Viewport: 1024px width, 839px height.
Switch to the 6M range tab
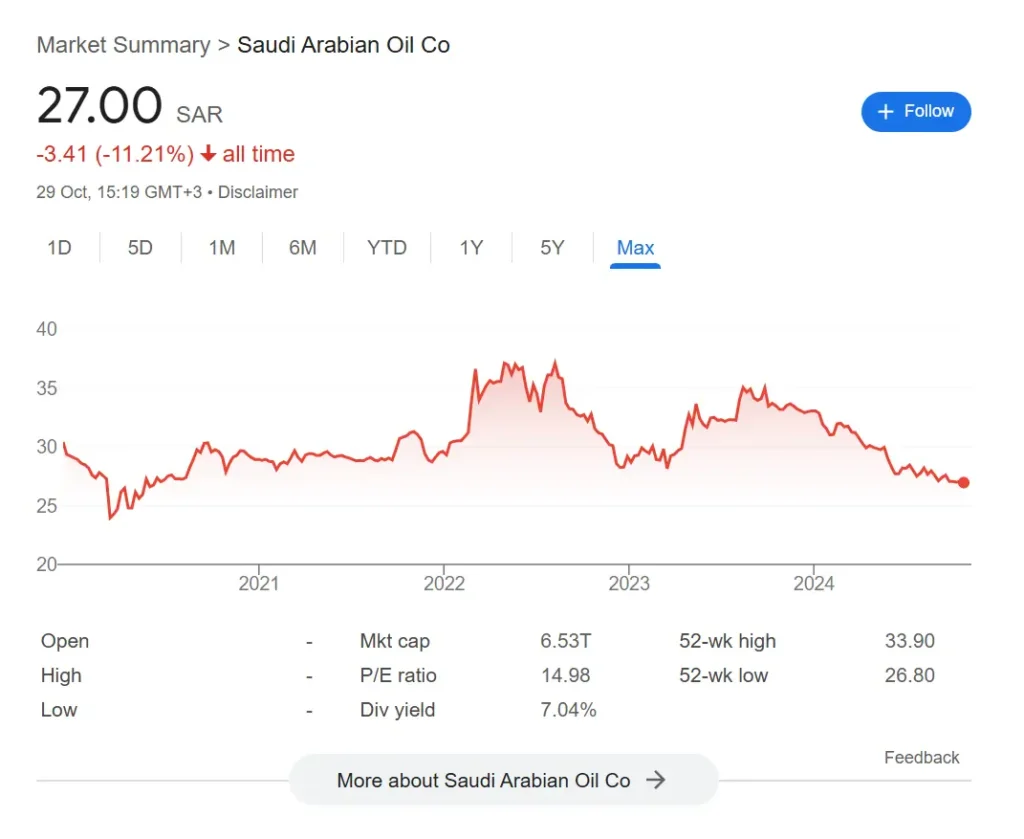[302, 248]
